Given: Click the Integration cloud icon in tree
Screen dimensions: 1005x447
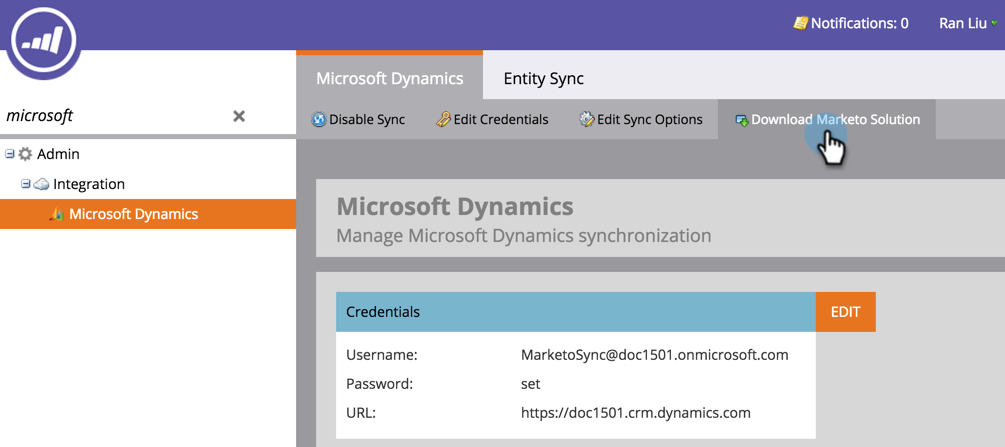Looking at the screenshot, I should pos(41,184).
